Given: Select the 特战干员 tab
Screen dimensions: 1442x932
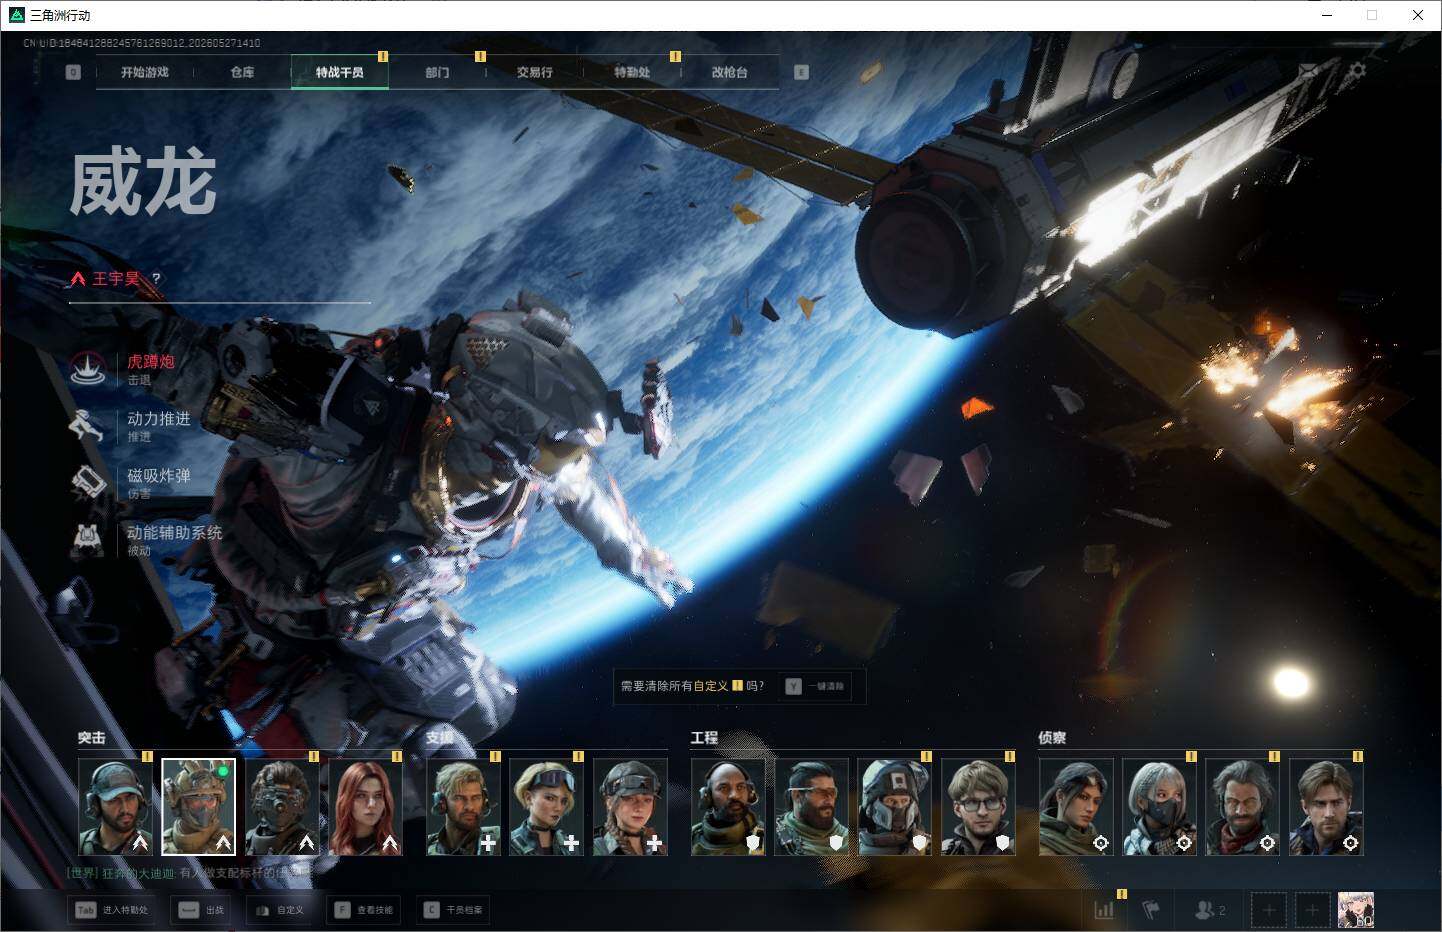Looking at the screenshot, I should tap(340, 72).
